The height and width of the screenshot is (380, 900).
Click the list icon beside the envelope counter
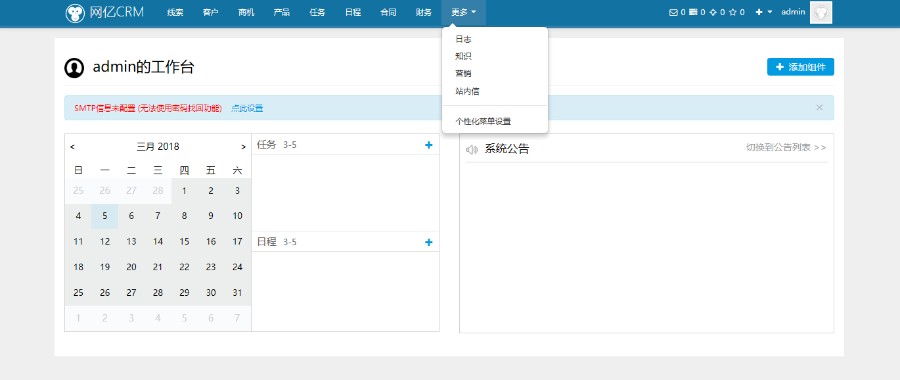[x=693, y=12]
